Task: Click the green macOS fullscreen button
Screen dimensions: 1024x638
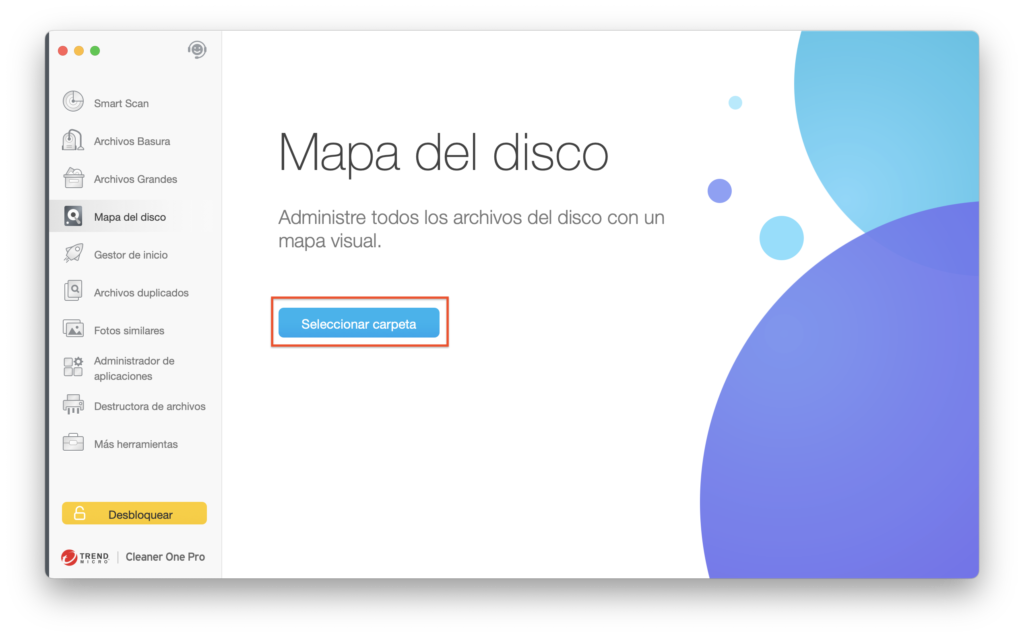Action: click(95, 51)
